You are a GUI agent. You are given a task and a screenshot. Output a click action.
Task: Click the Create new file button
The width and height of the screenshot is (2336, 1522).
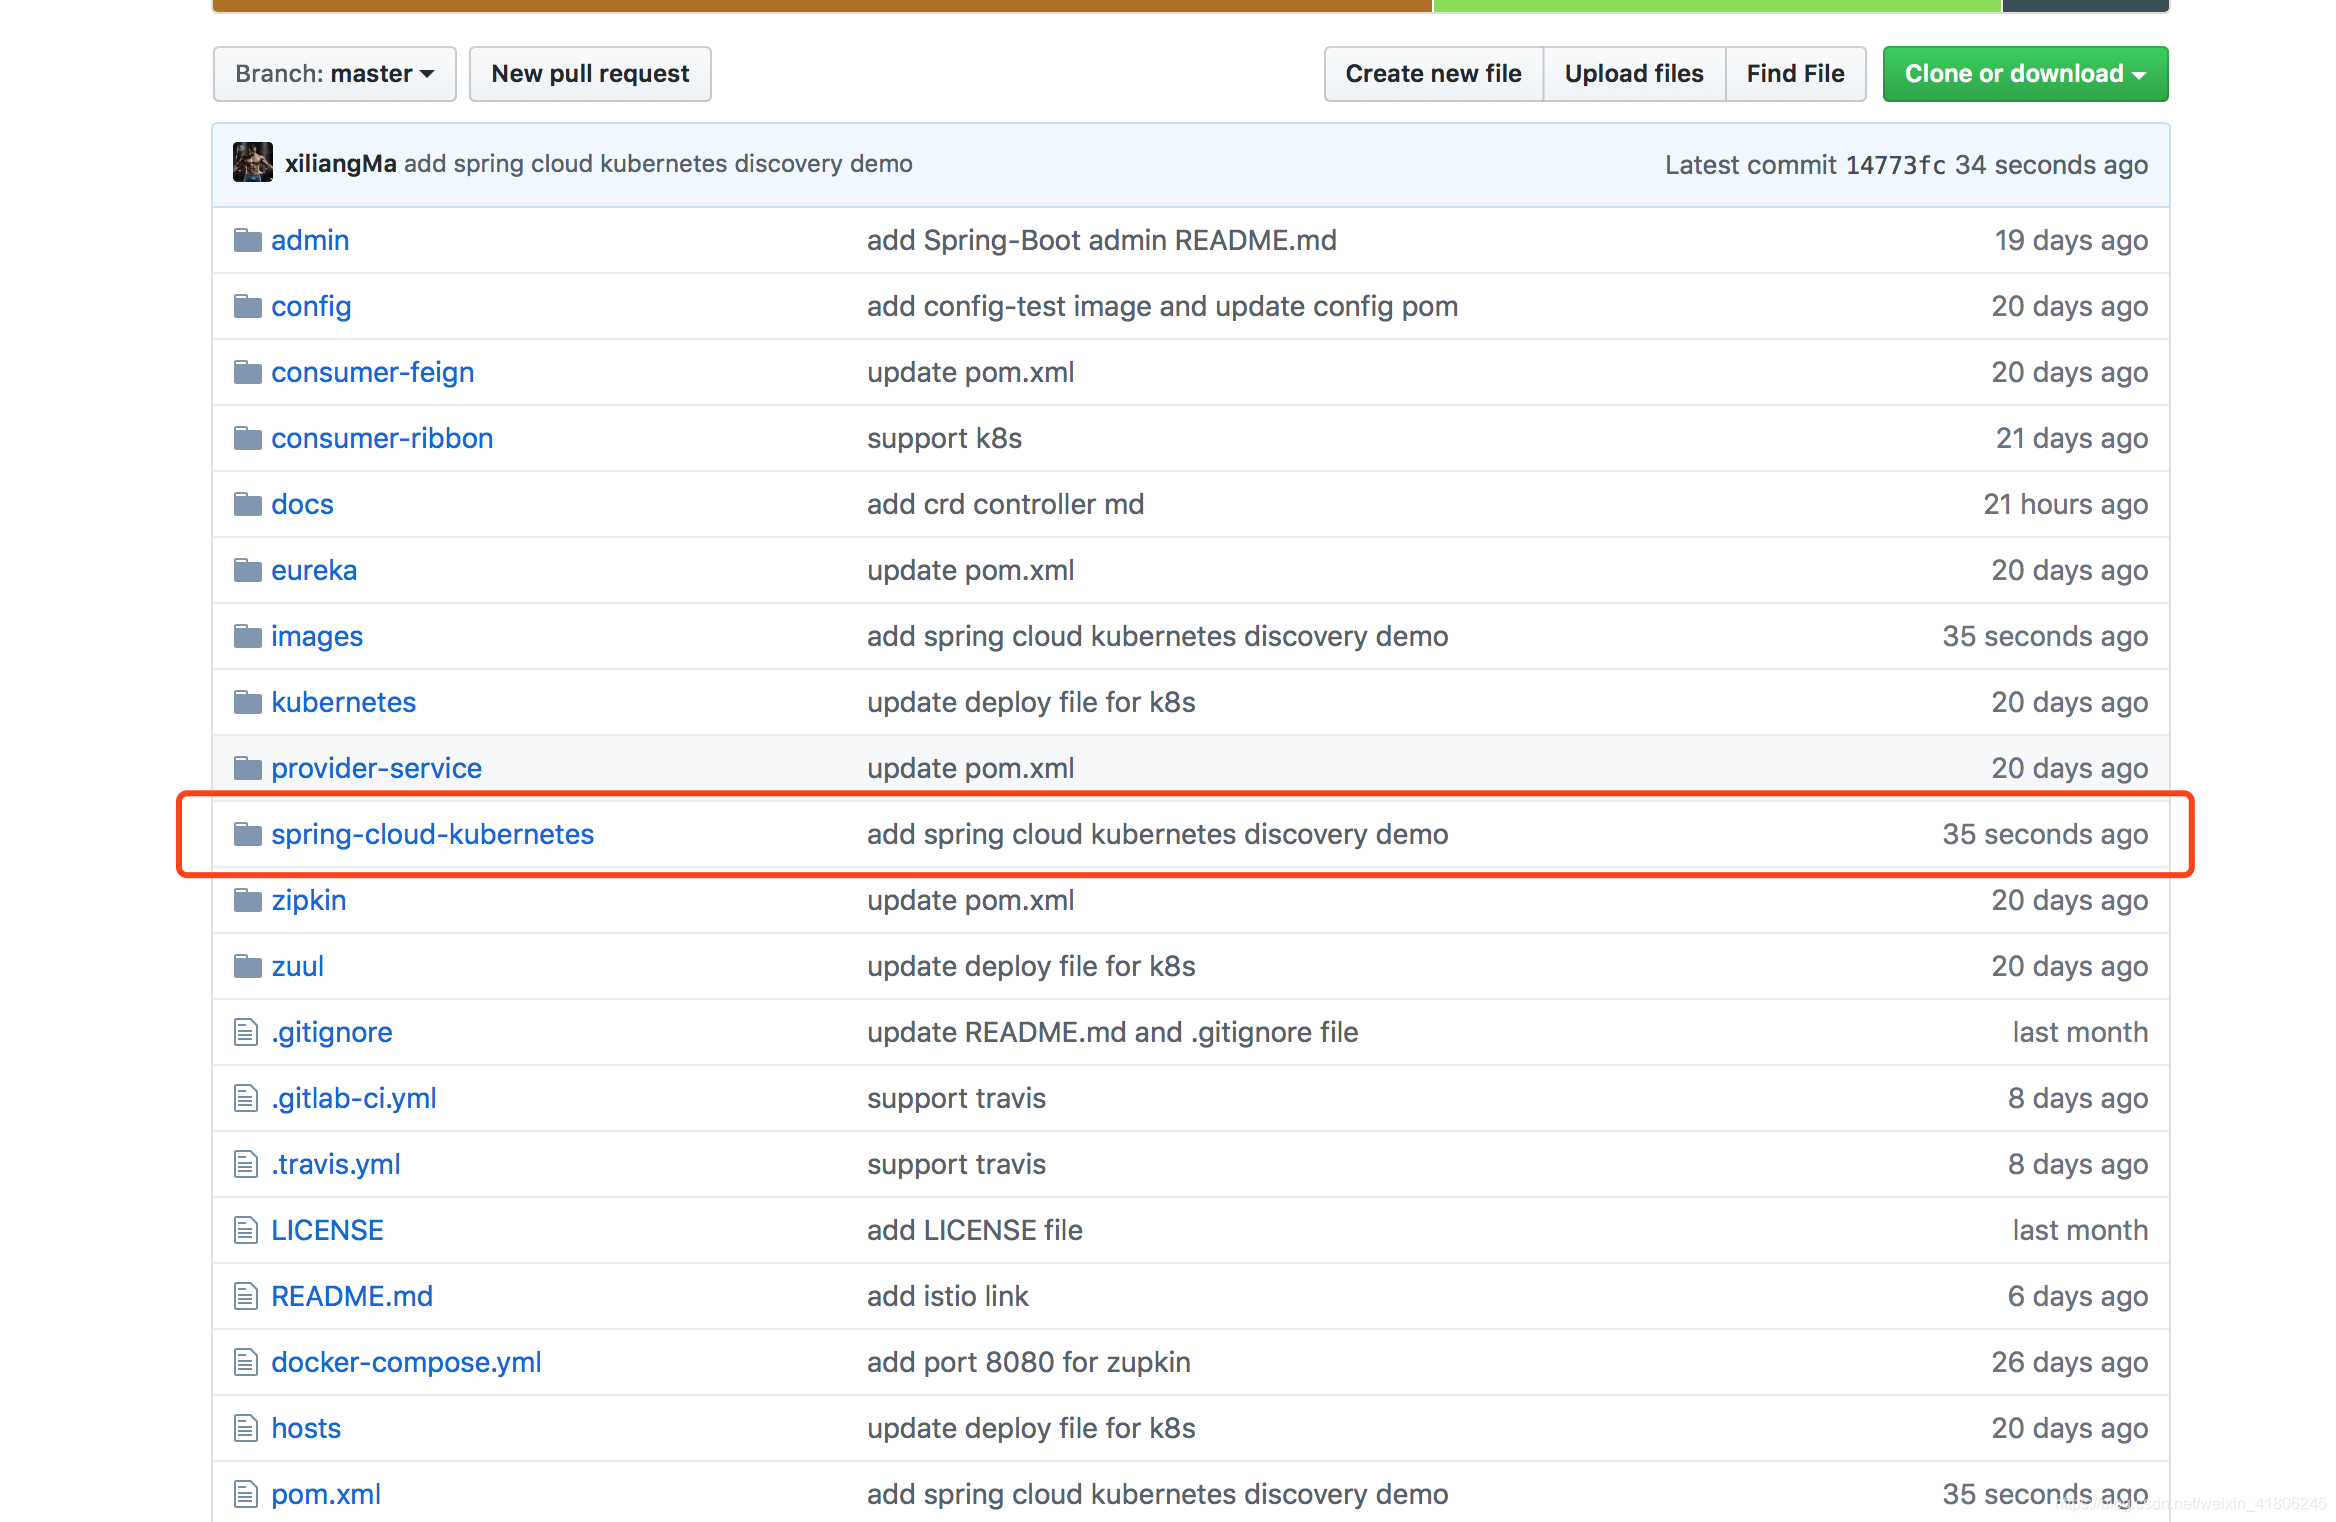(1430, 72)
